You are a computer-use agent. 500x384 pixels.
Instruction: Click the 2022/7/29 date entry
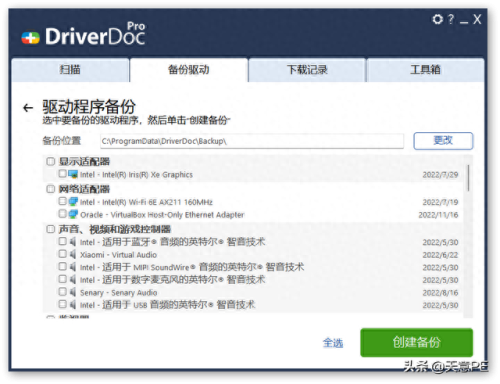tap(440, 175)
